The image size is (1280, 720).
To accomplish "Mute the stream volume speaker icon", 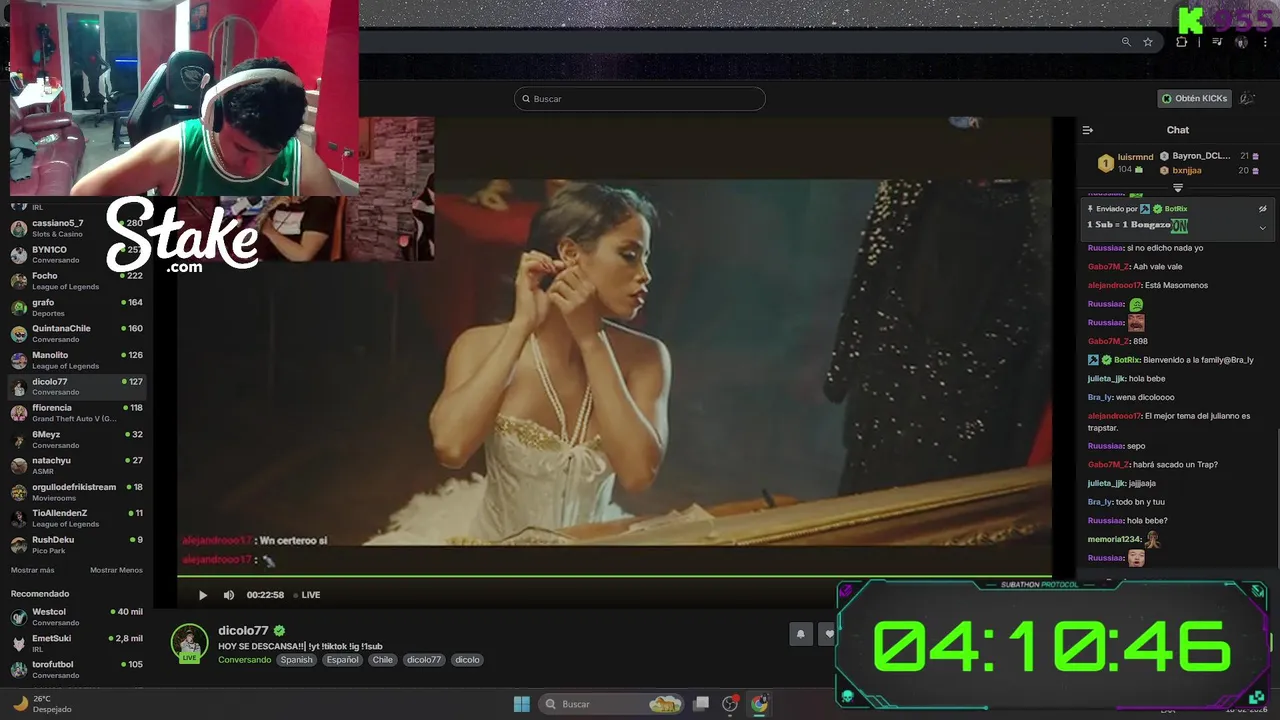I will tap(228, 595).
